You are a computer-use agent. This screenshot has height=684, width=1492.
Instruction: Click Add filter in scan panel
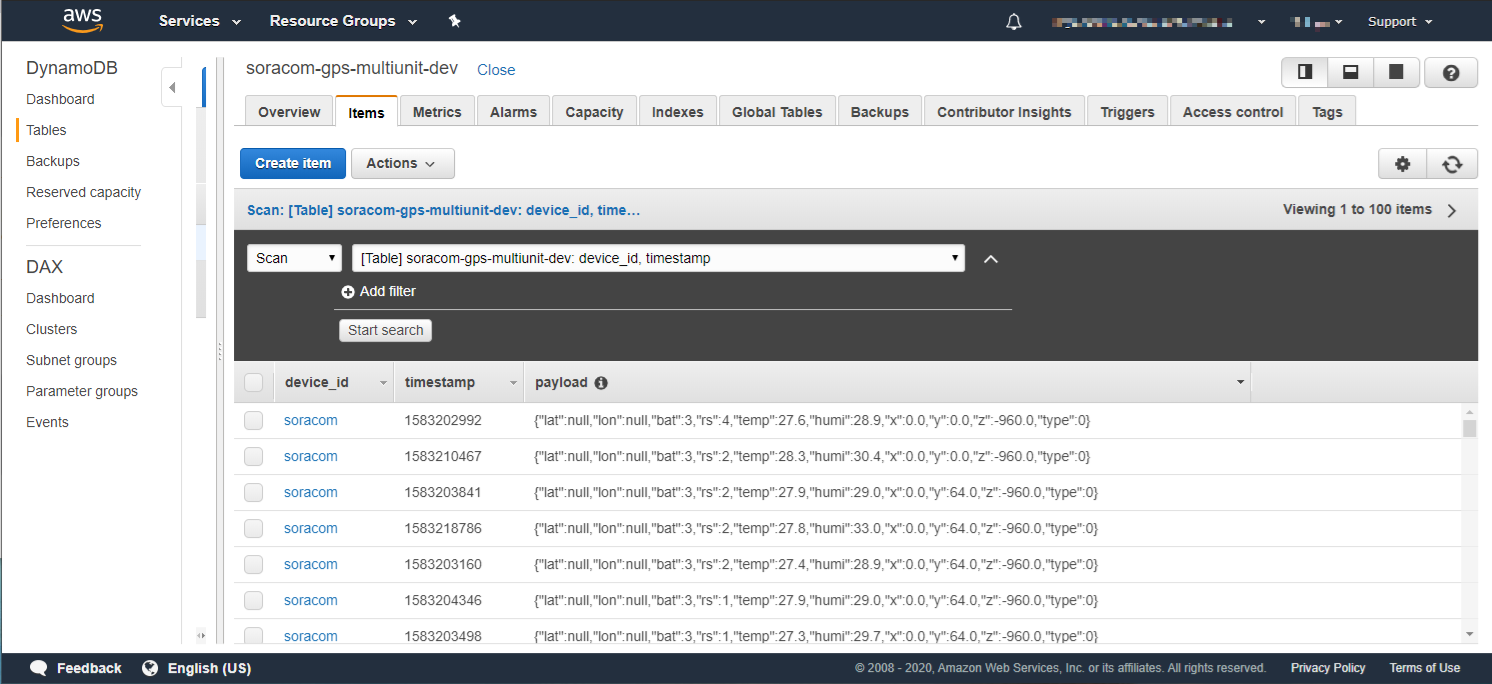(379, 292)
